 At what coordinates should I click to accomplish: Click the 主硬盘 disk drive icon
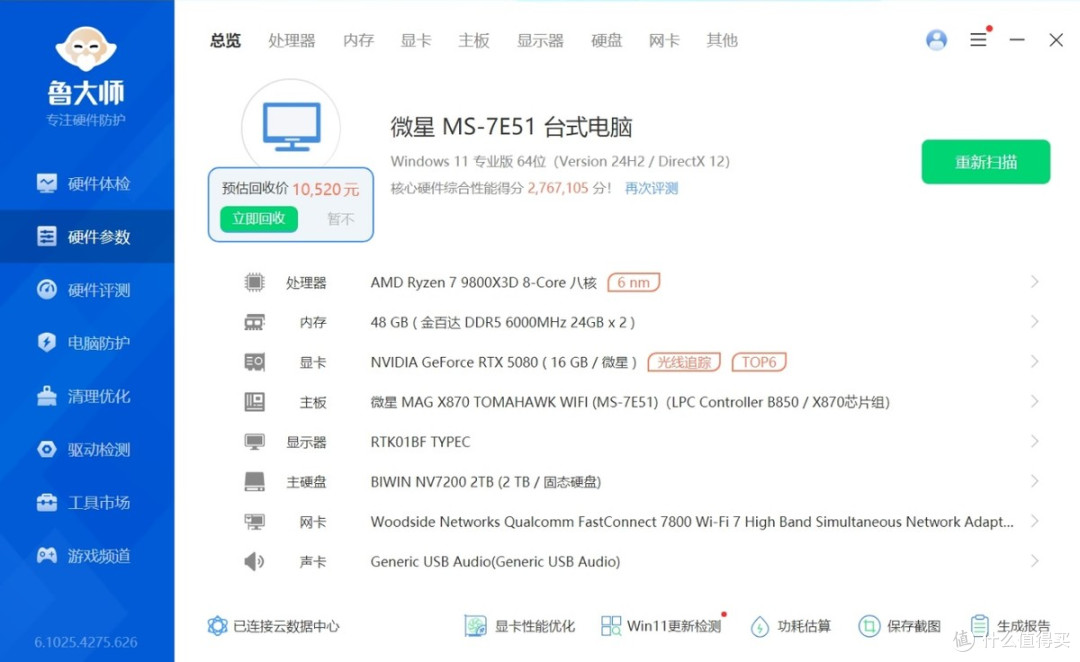pyautogui.click(x=254, y=482)
